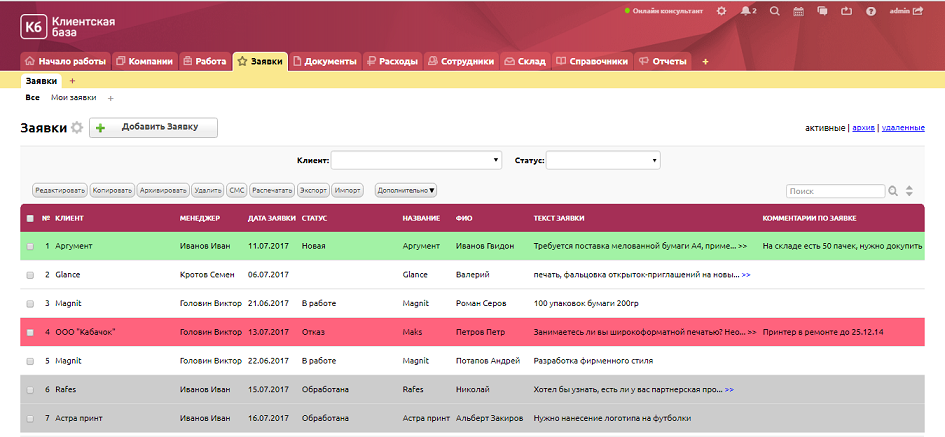Viewport: 945px width, 437px height.
Task: Expand the Дополнительно menu
Action: click(x=406, y=189)
